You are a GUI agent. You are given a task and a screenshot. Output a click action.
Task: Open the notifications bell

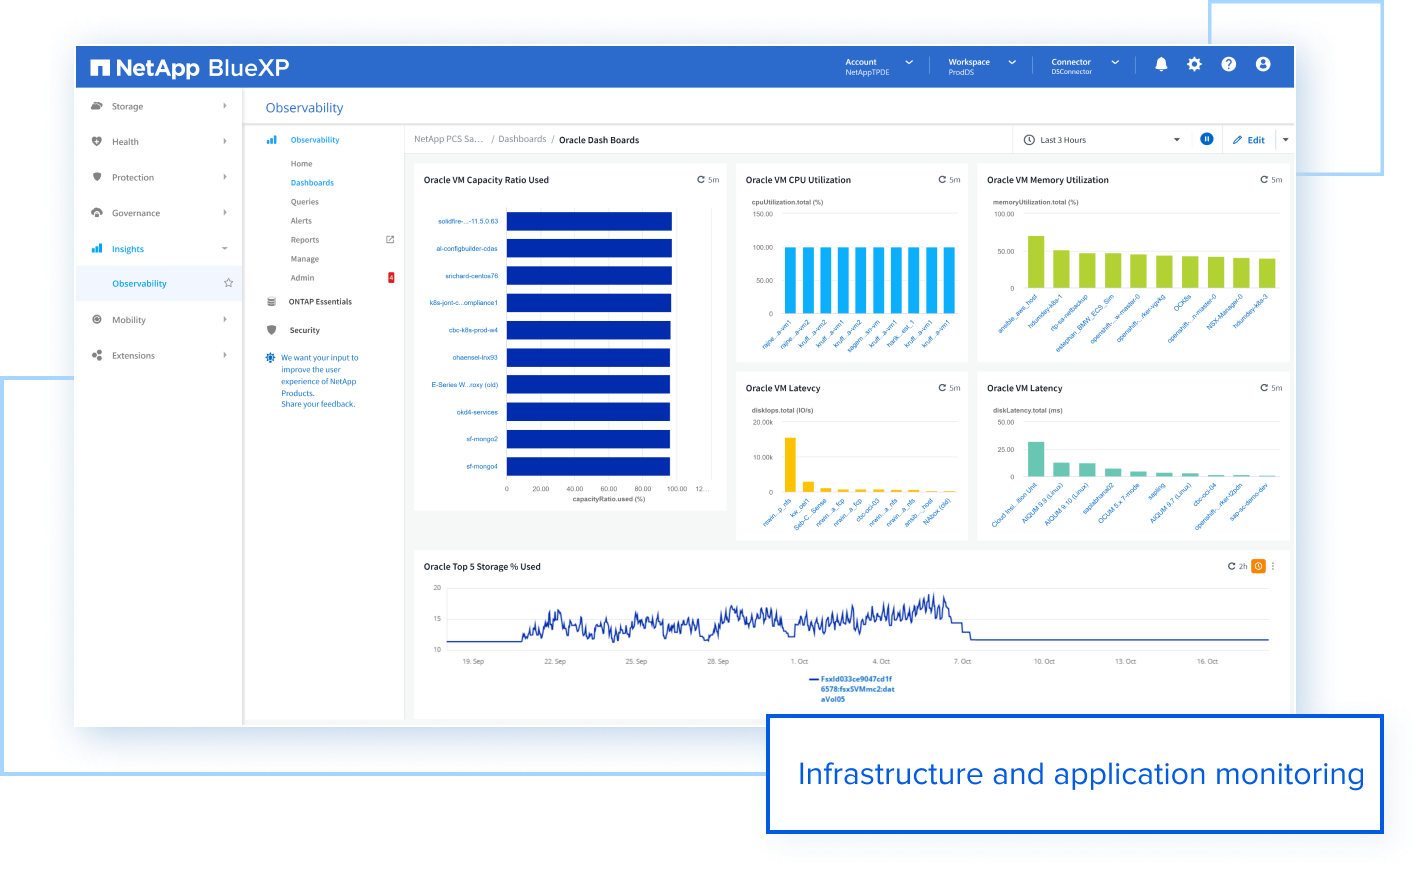[1161, 64]
